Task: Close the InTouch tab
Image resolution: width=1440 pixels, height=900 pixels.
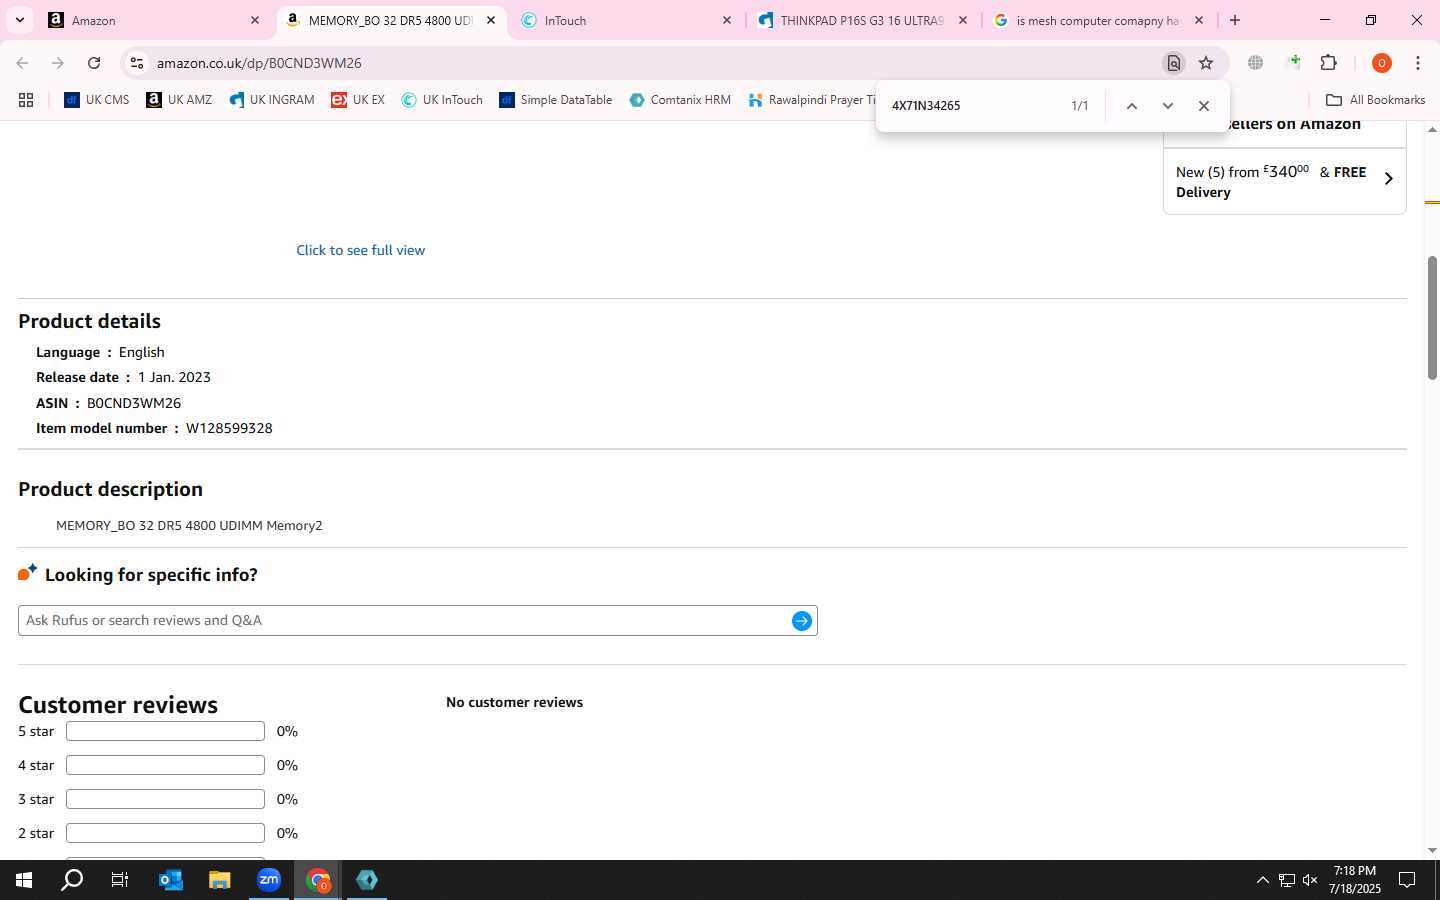Action: [727, 20]
